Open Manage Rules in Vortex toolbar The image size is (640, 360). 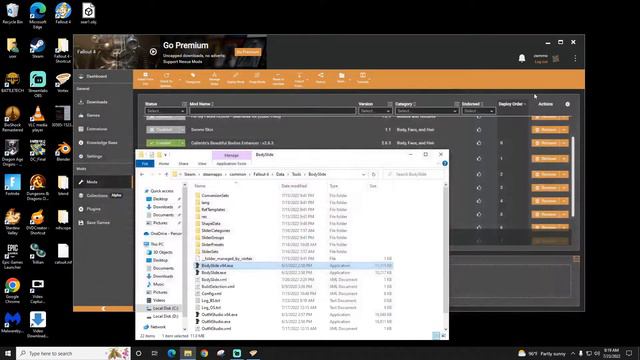pos(214,78)
